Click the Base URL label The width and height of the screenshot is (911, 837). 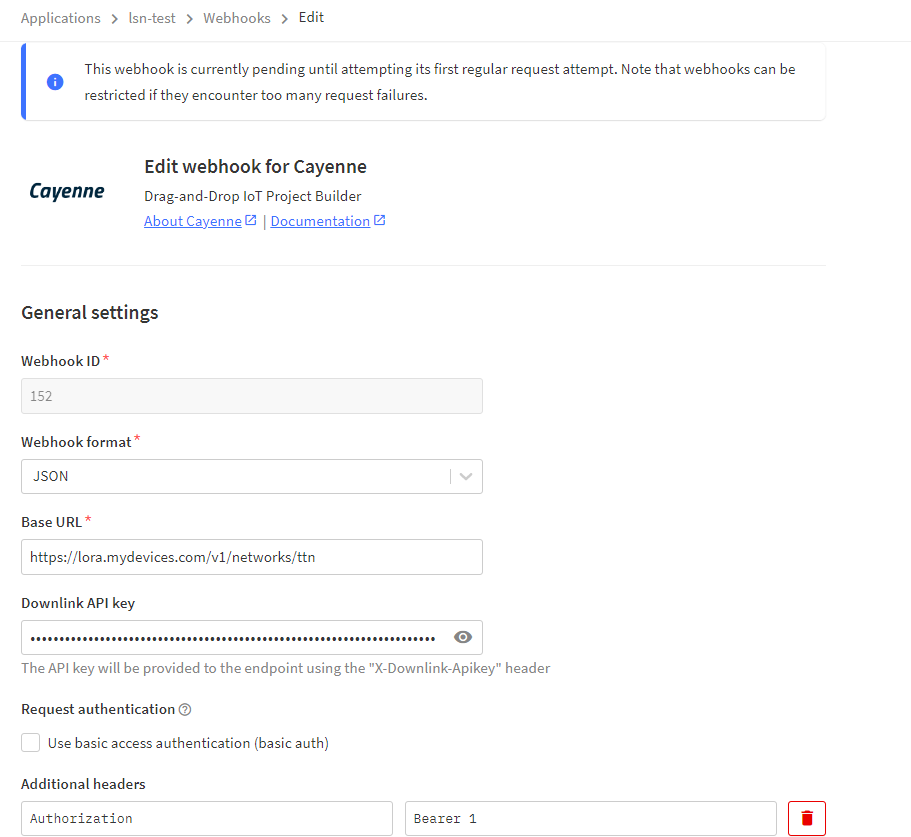pos(52,522)
